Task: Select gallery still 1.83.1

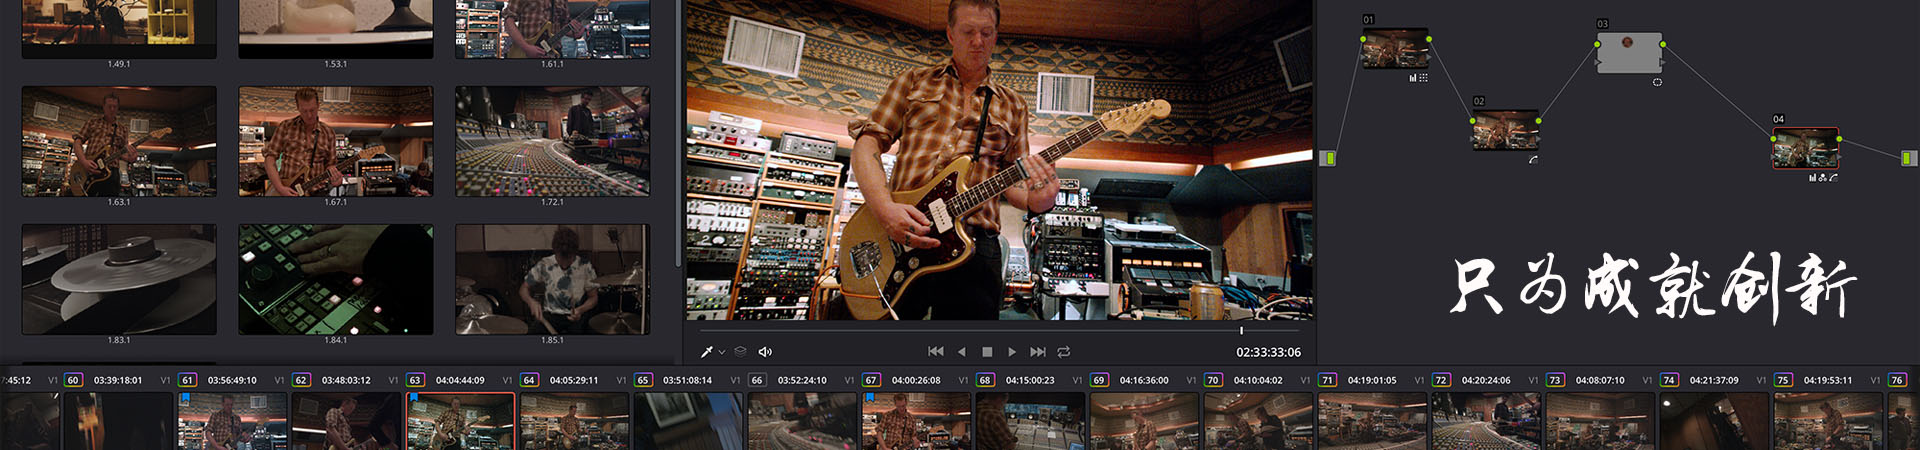Action: [x=119, y=279]
